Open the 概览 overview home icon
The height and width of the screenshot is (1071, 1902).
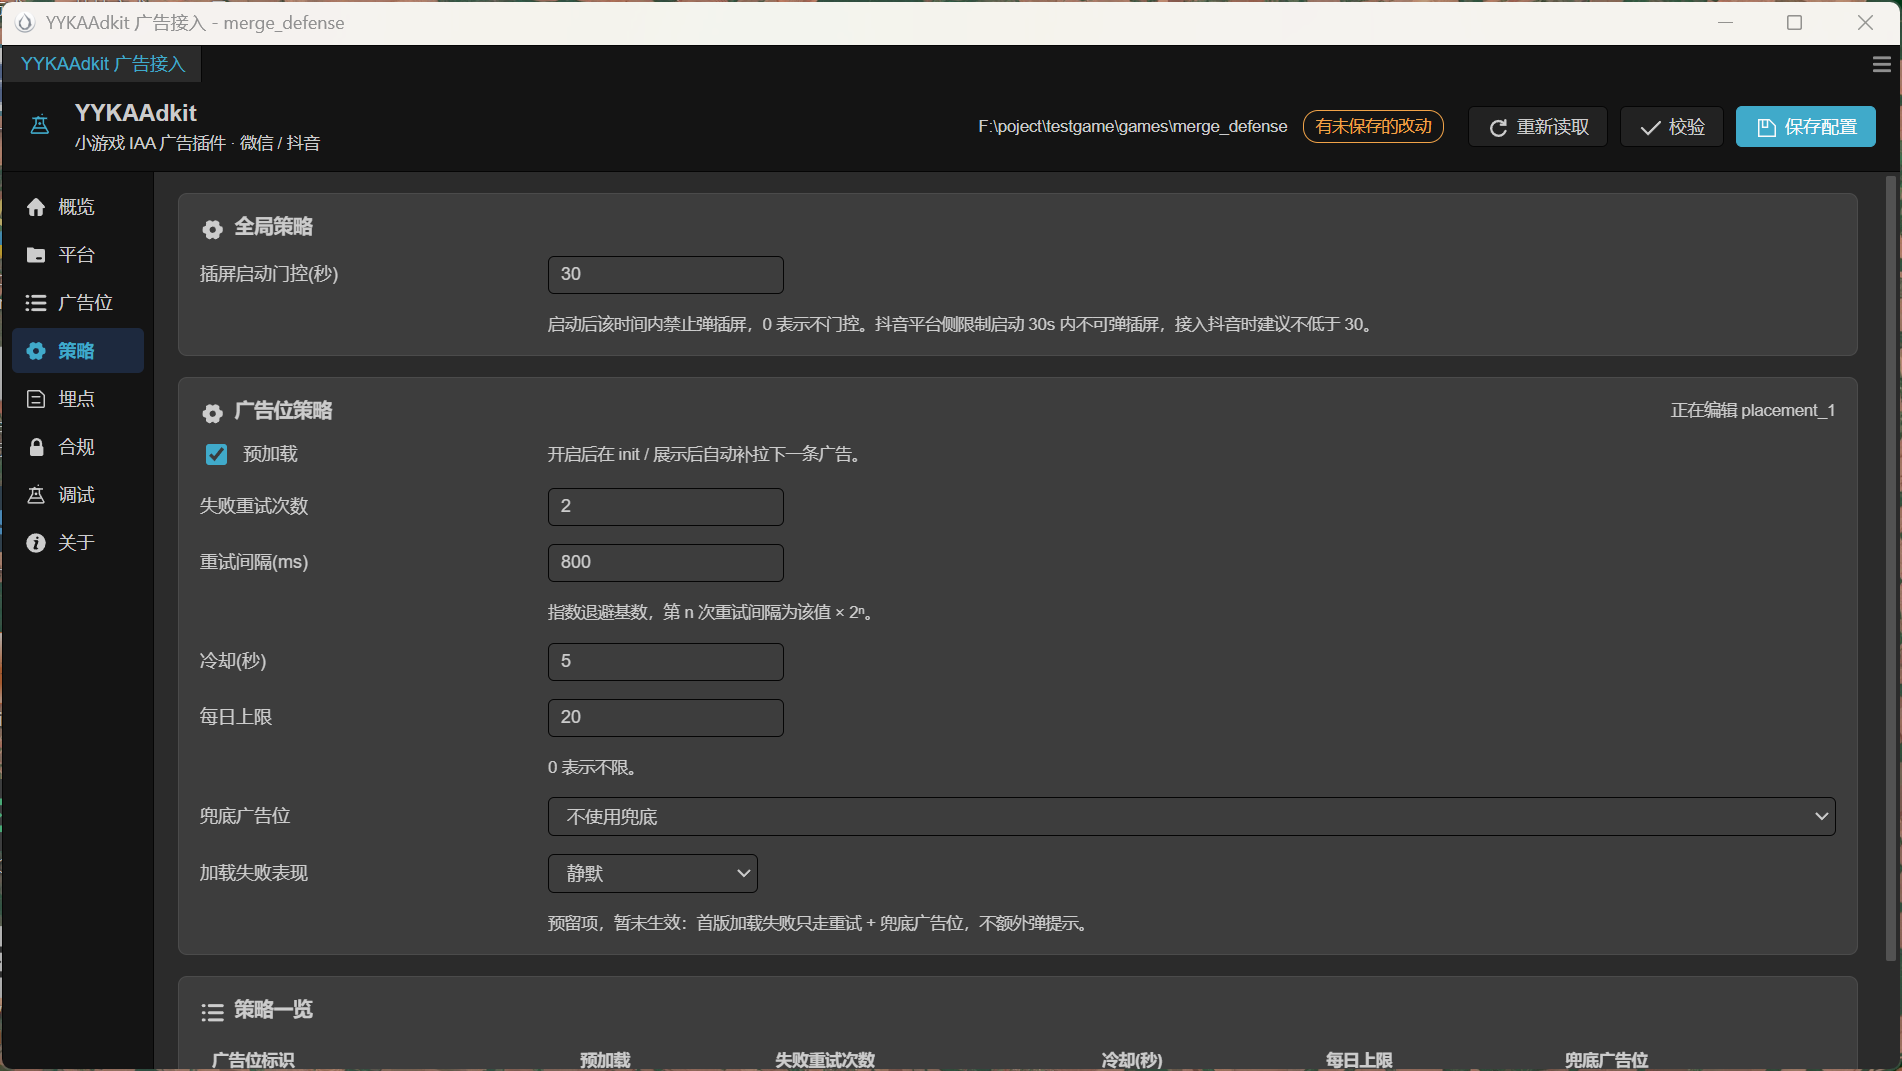click(x=36, y=207)
